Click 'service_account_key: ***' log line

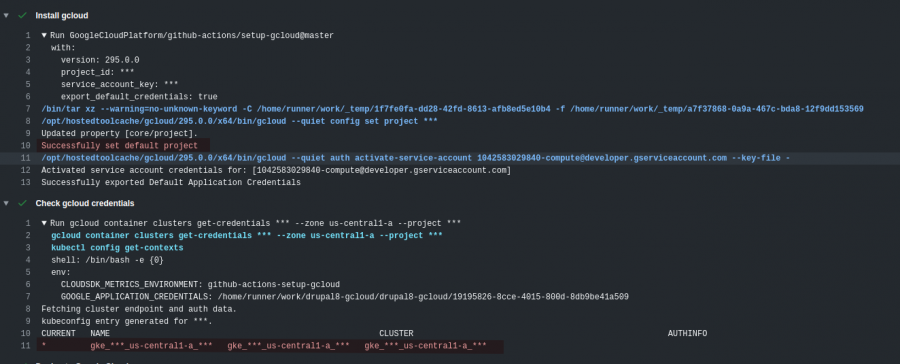[x=119, y=84]
